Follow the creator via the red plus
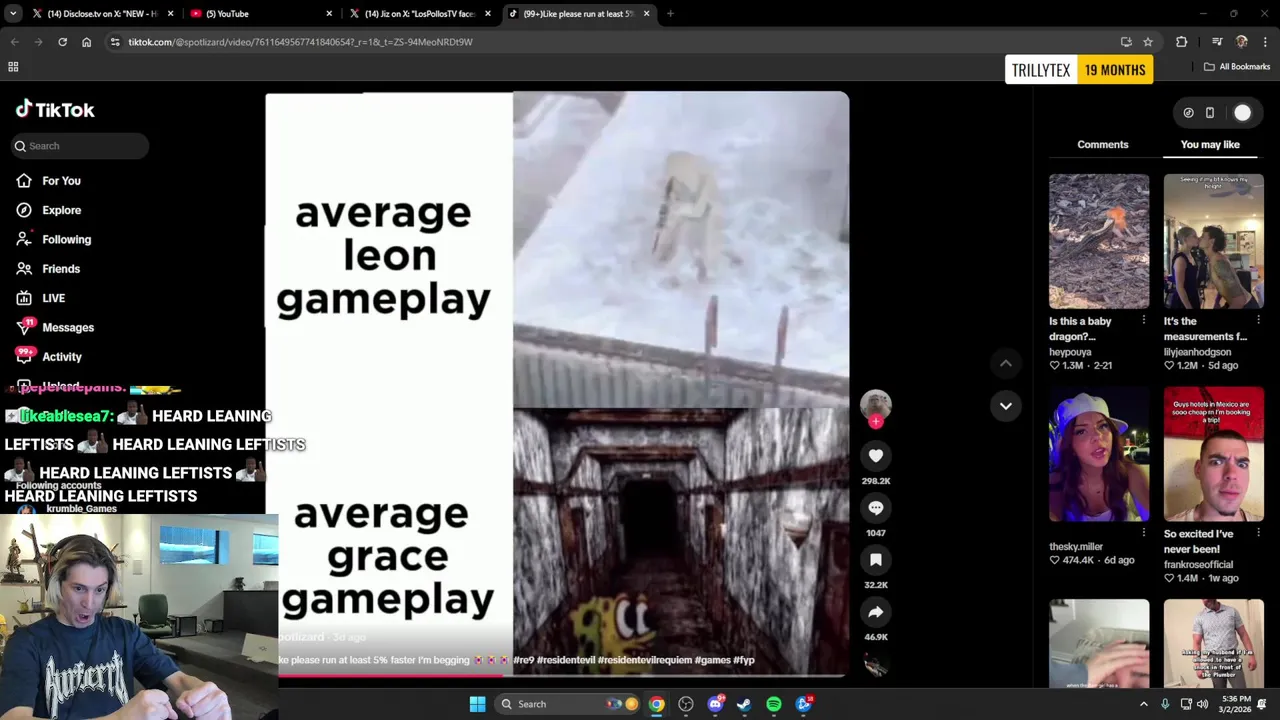 (875, 422)
